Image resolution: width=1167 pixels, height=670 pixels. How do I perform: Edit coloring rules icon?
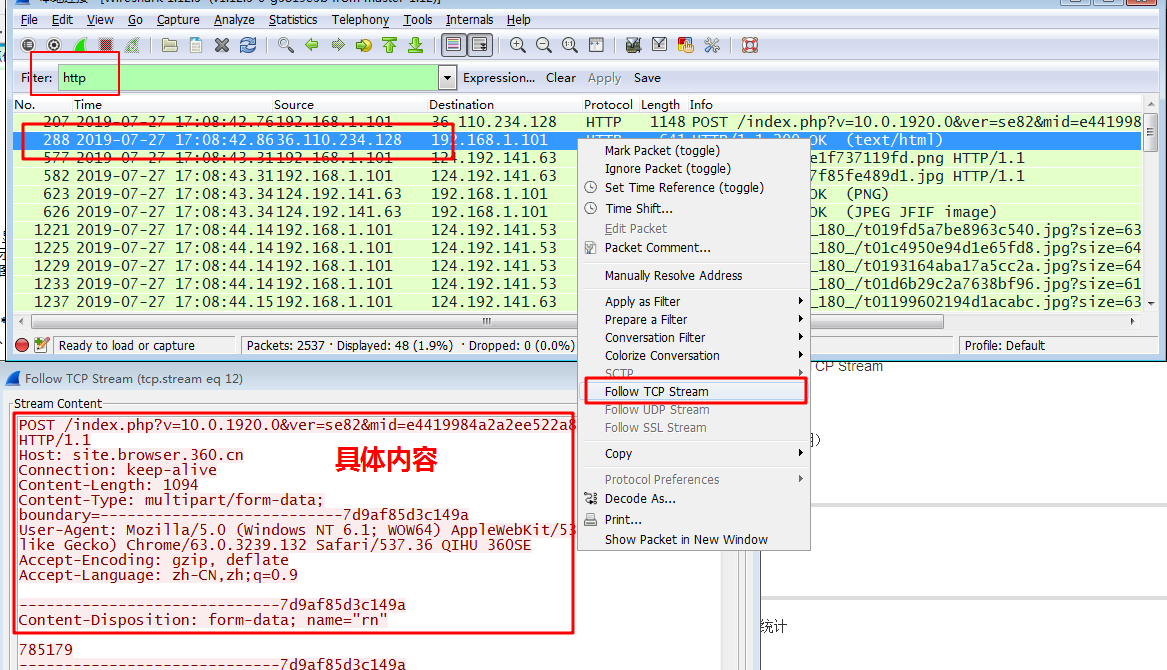pyautogui.click(x=685, y=45)
